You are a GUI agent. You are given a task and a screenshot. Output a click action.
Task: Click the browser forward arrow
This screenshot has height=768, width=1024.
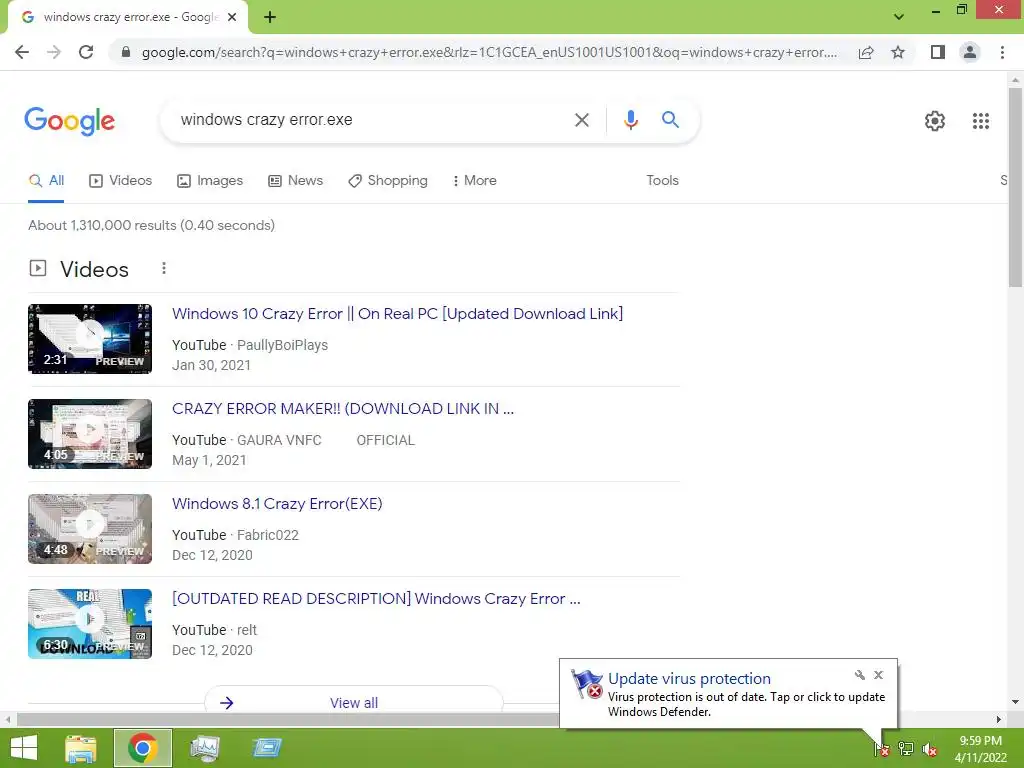(54, 52)
